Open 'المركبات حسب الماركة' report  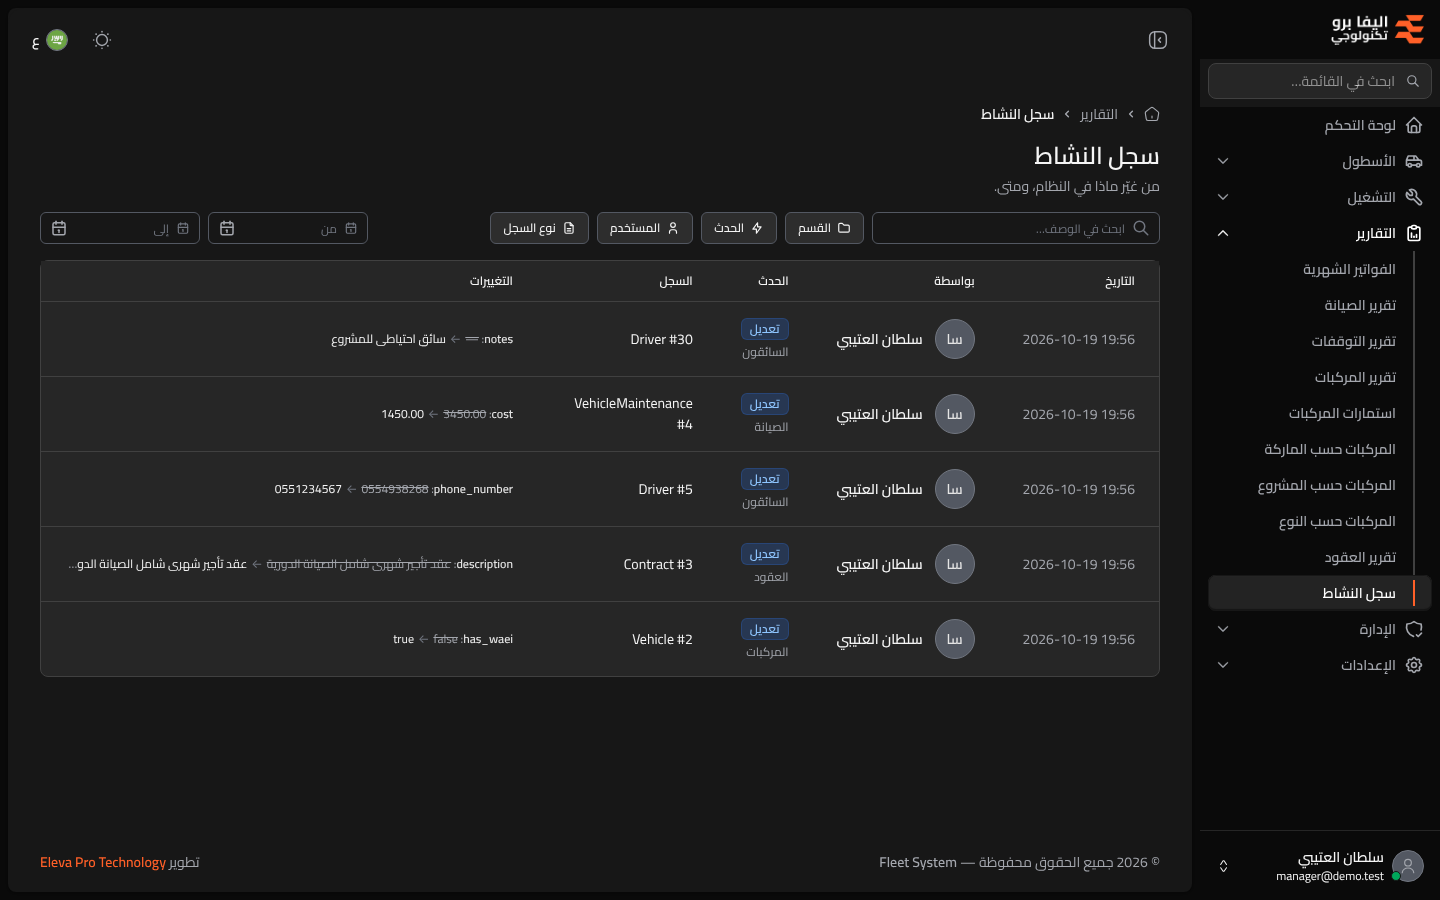(x=1330, y=449)
